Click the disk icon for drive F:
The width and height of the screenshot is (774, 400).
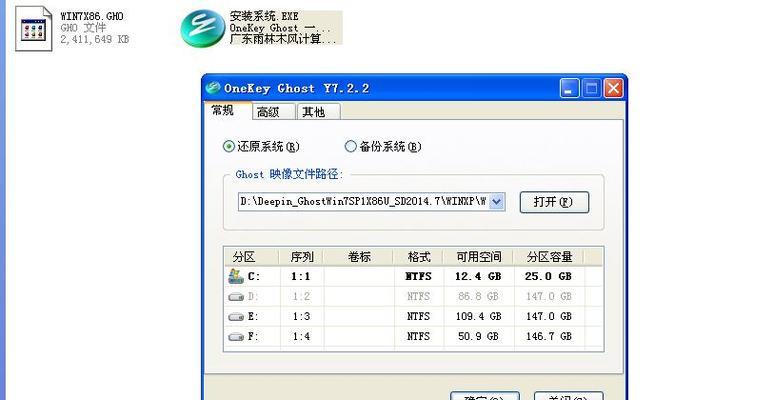(x=236, y=337)
